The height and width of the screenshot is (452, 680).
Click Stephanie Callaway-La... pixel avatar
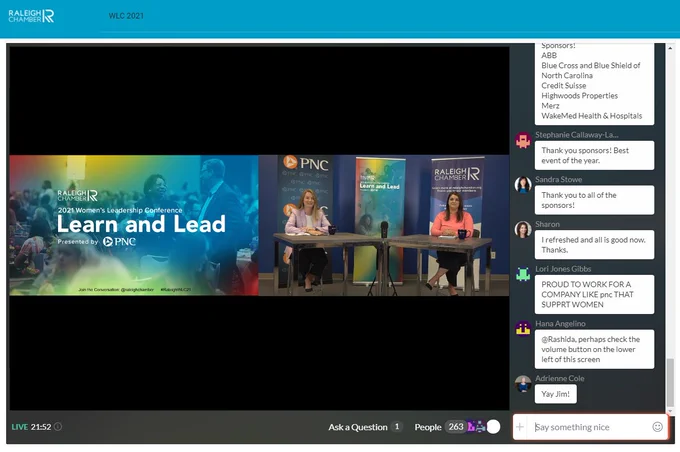[523, 140]
